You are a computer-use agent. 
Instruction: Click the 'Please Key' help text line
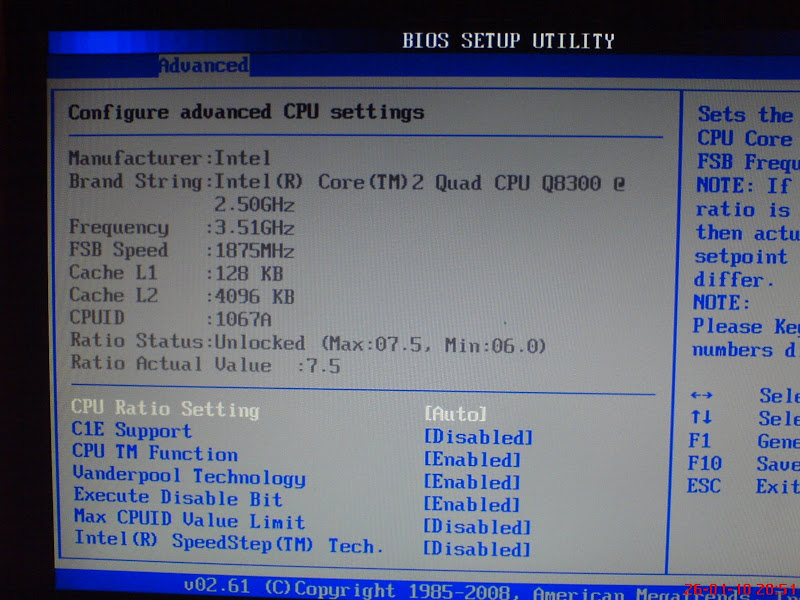pos(746,327)
